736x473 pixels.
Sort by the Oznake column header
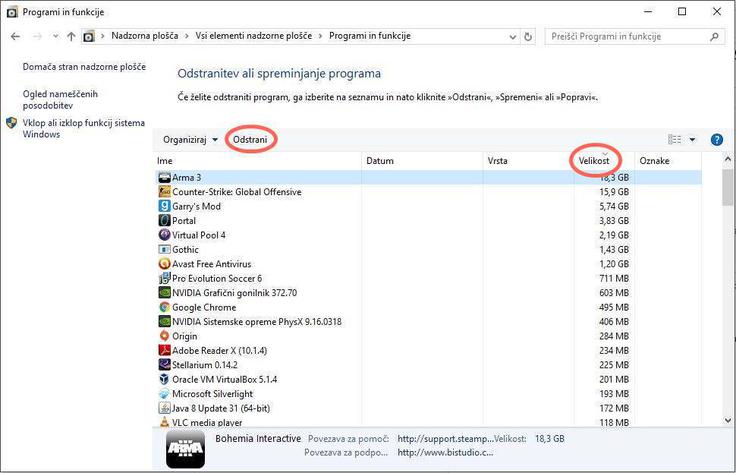tap(668, 161)
